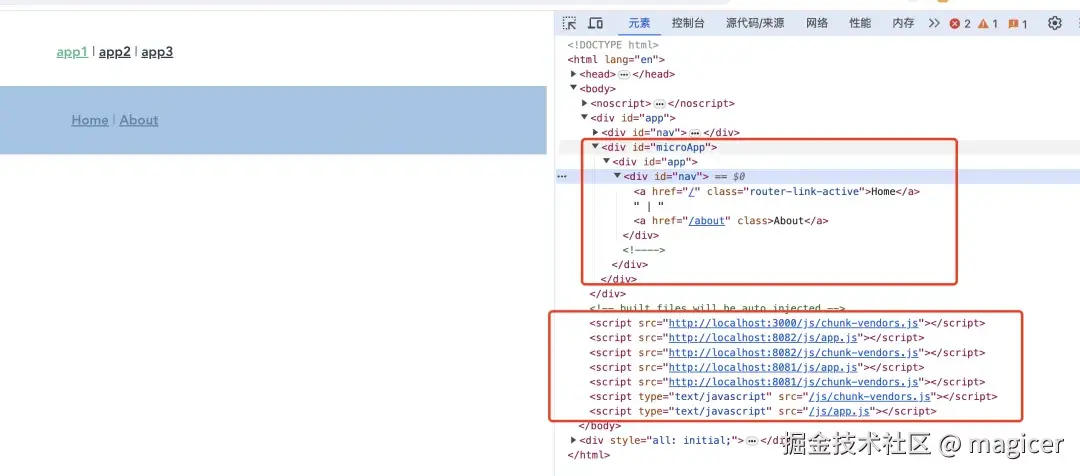Collapse the div id="microApp" node

point(595,147)
